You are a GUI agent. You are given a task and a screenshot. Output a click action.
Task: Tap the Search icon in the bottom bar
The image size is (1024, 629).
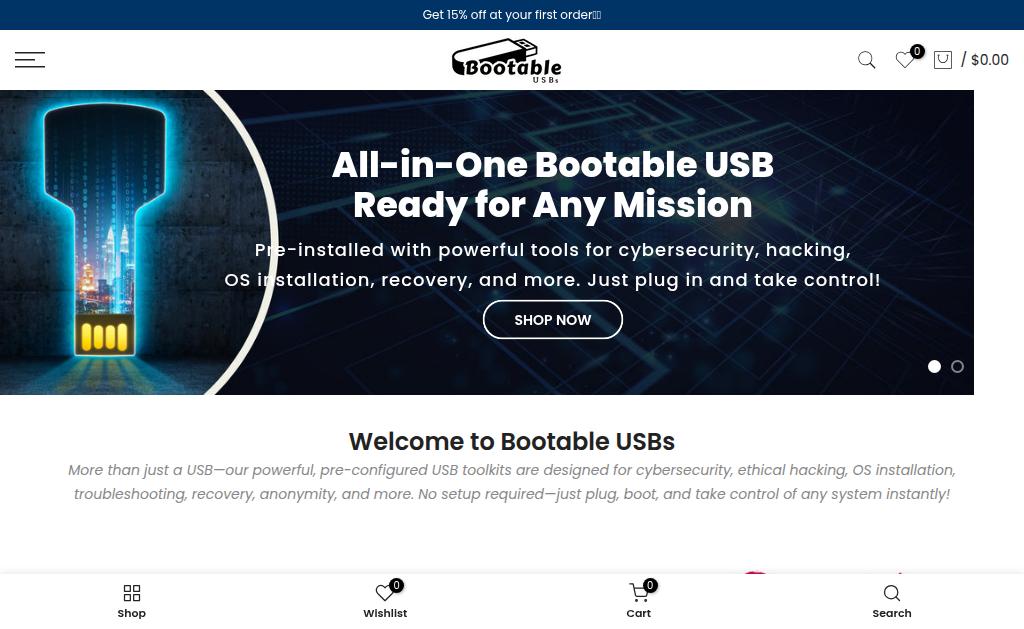pos(891,593)
